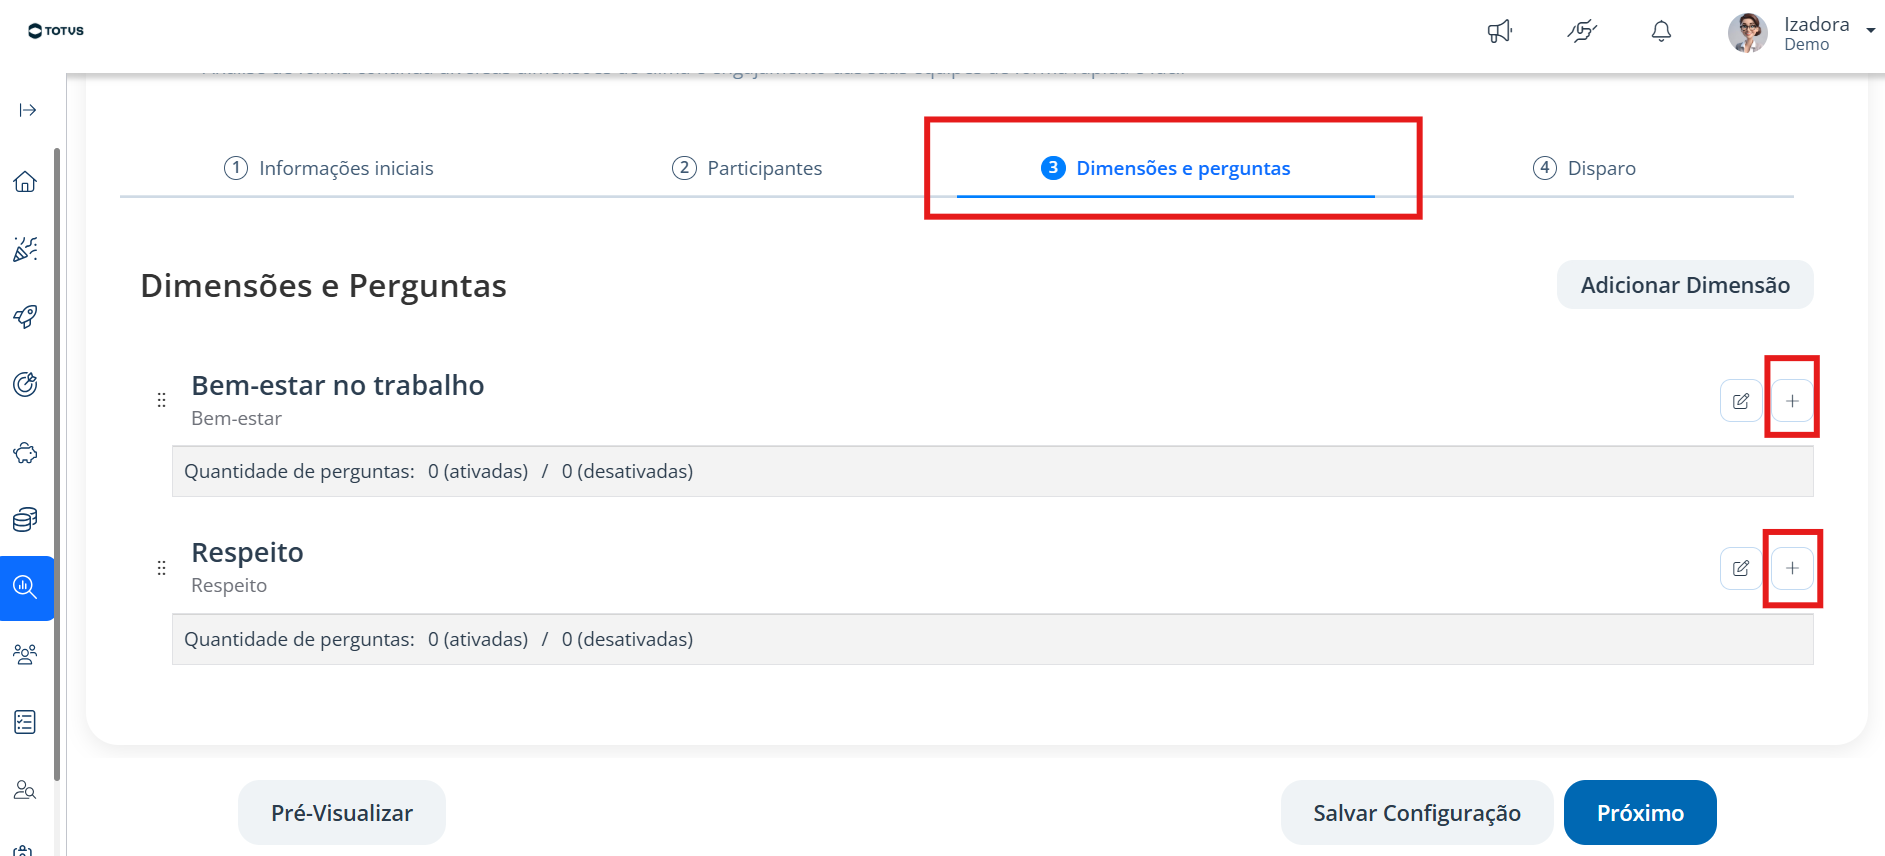
Task: Click the celebration confetti sidebar icon
Action: pos(25,249)
